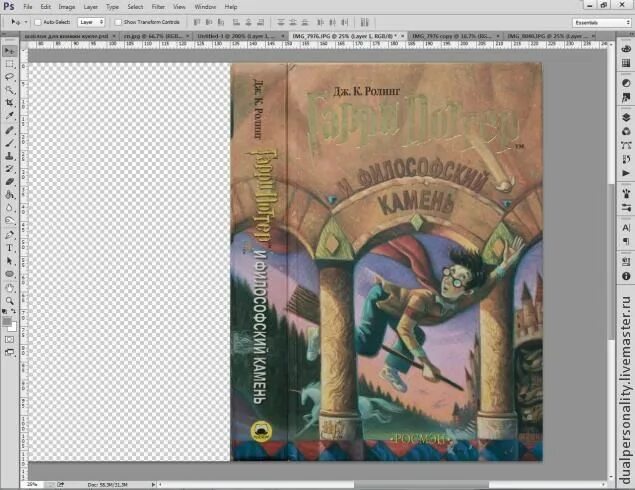Image resolution: width=635 pixels, height=490 pixels.
Task: Close the Untitled-1 document tab
Action: pos(283,36)
